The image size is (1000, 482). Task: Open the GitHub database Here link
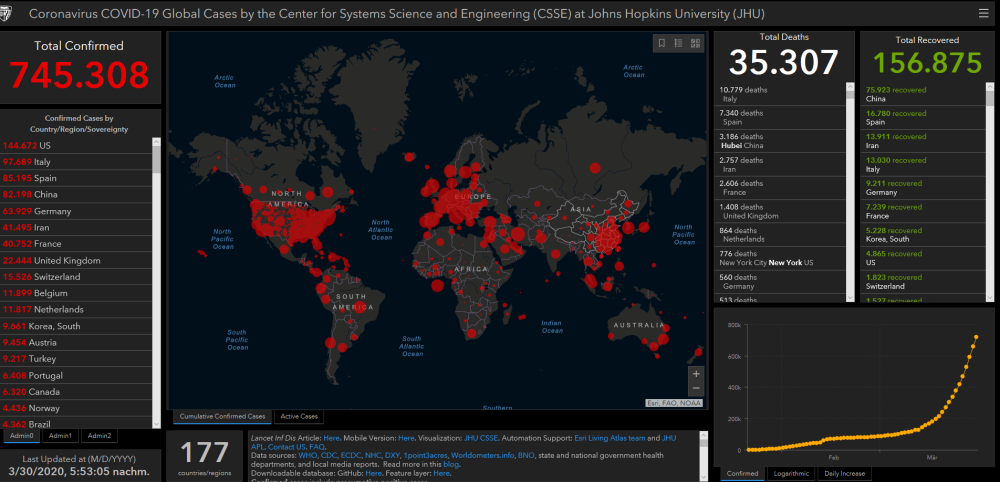click(x=373, y=473)
